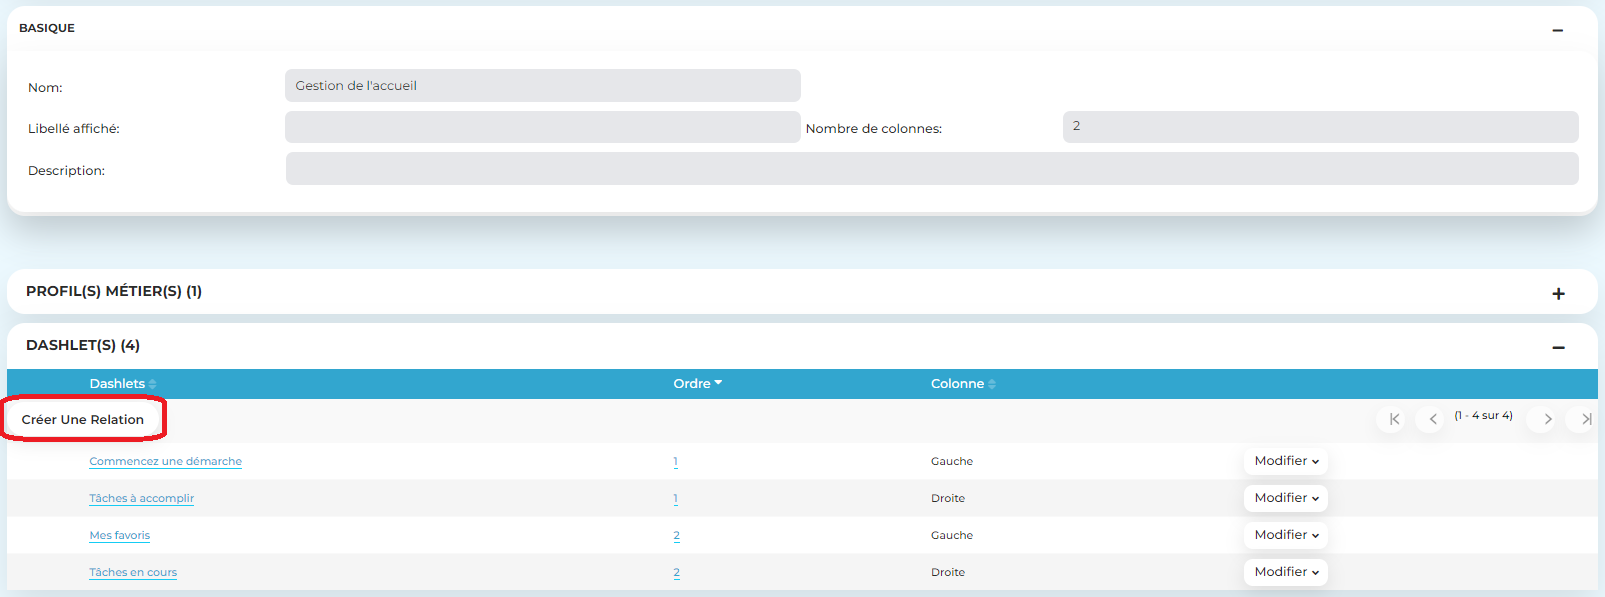Open the Commencez une démarche link

pos(165,461)
